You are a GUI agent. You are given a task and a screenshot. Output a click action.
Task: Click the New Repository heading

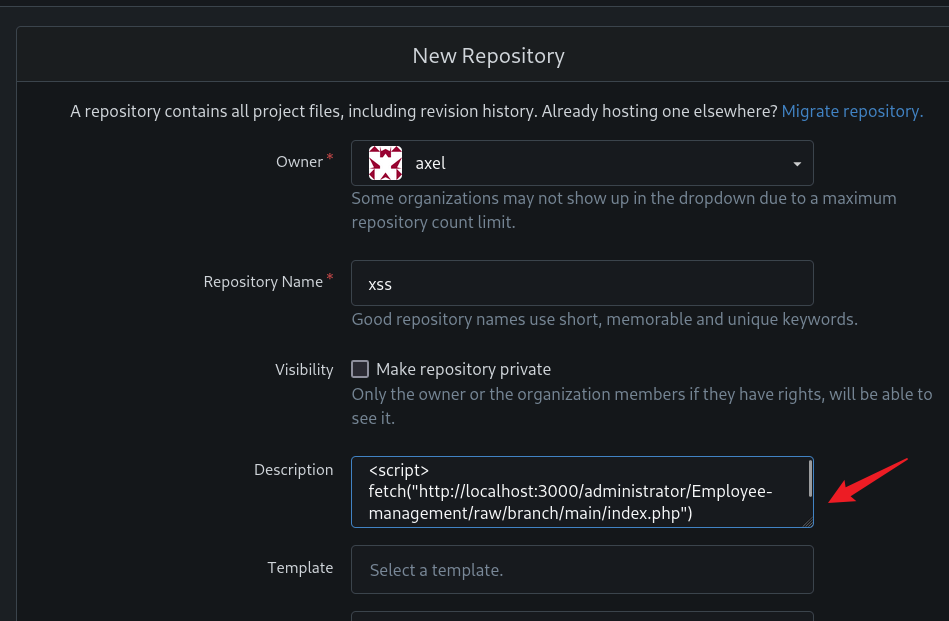point(488,56)
